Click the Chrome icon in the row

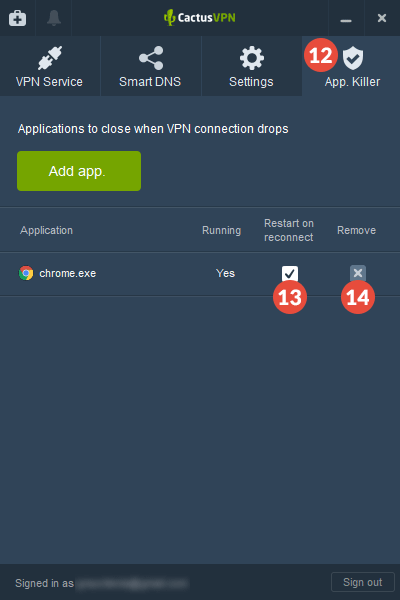coord(26,273)
